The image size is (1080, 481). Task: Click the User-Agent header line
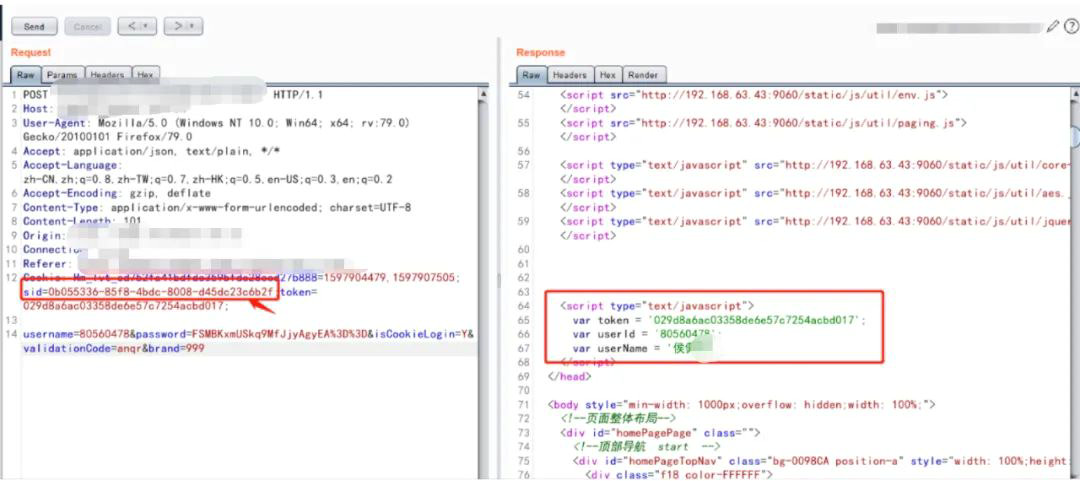click(x=216, y=123)
